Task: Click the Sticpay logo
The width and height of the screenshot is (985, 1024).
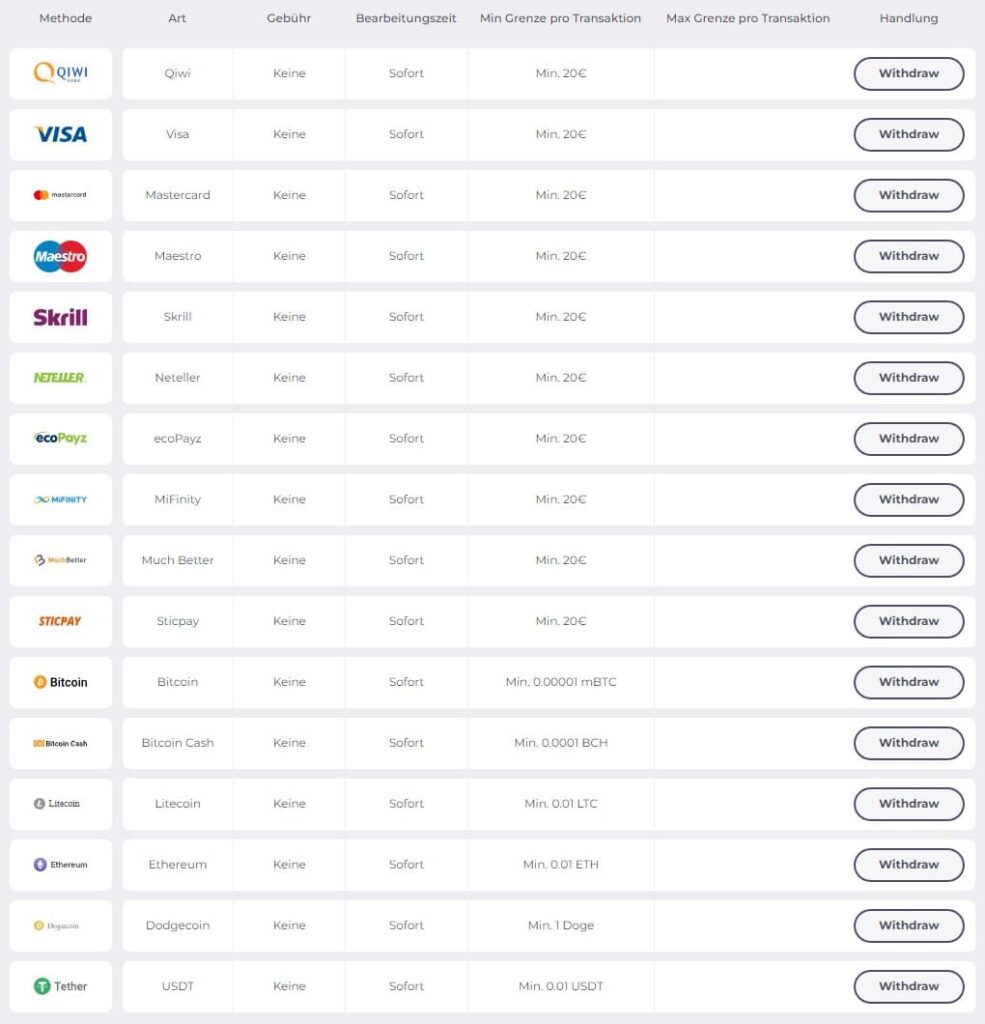Action: coord(60,621)
